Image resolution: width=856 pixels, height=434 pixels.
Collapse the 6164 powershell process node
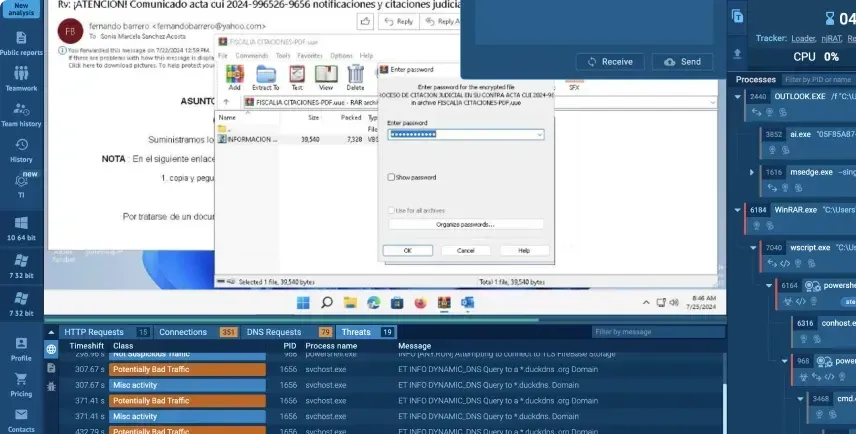769,286
